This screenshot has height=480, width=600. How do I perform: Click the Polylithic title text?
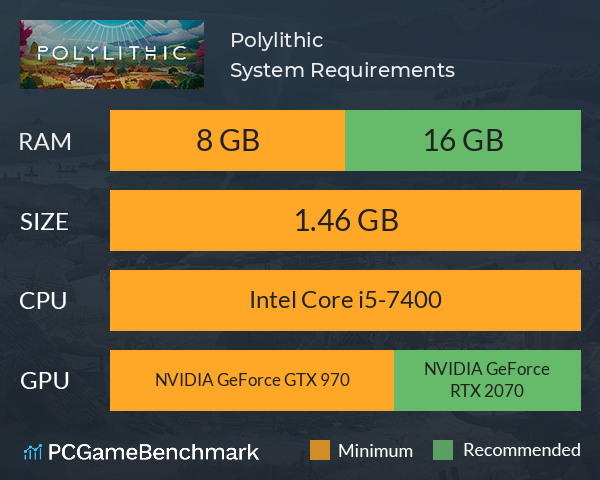pos(277,40)
